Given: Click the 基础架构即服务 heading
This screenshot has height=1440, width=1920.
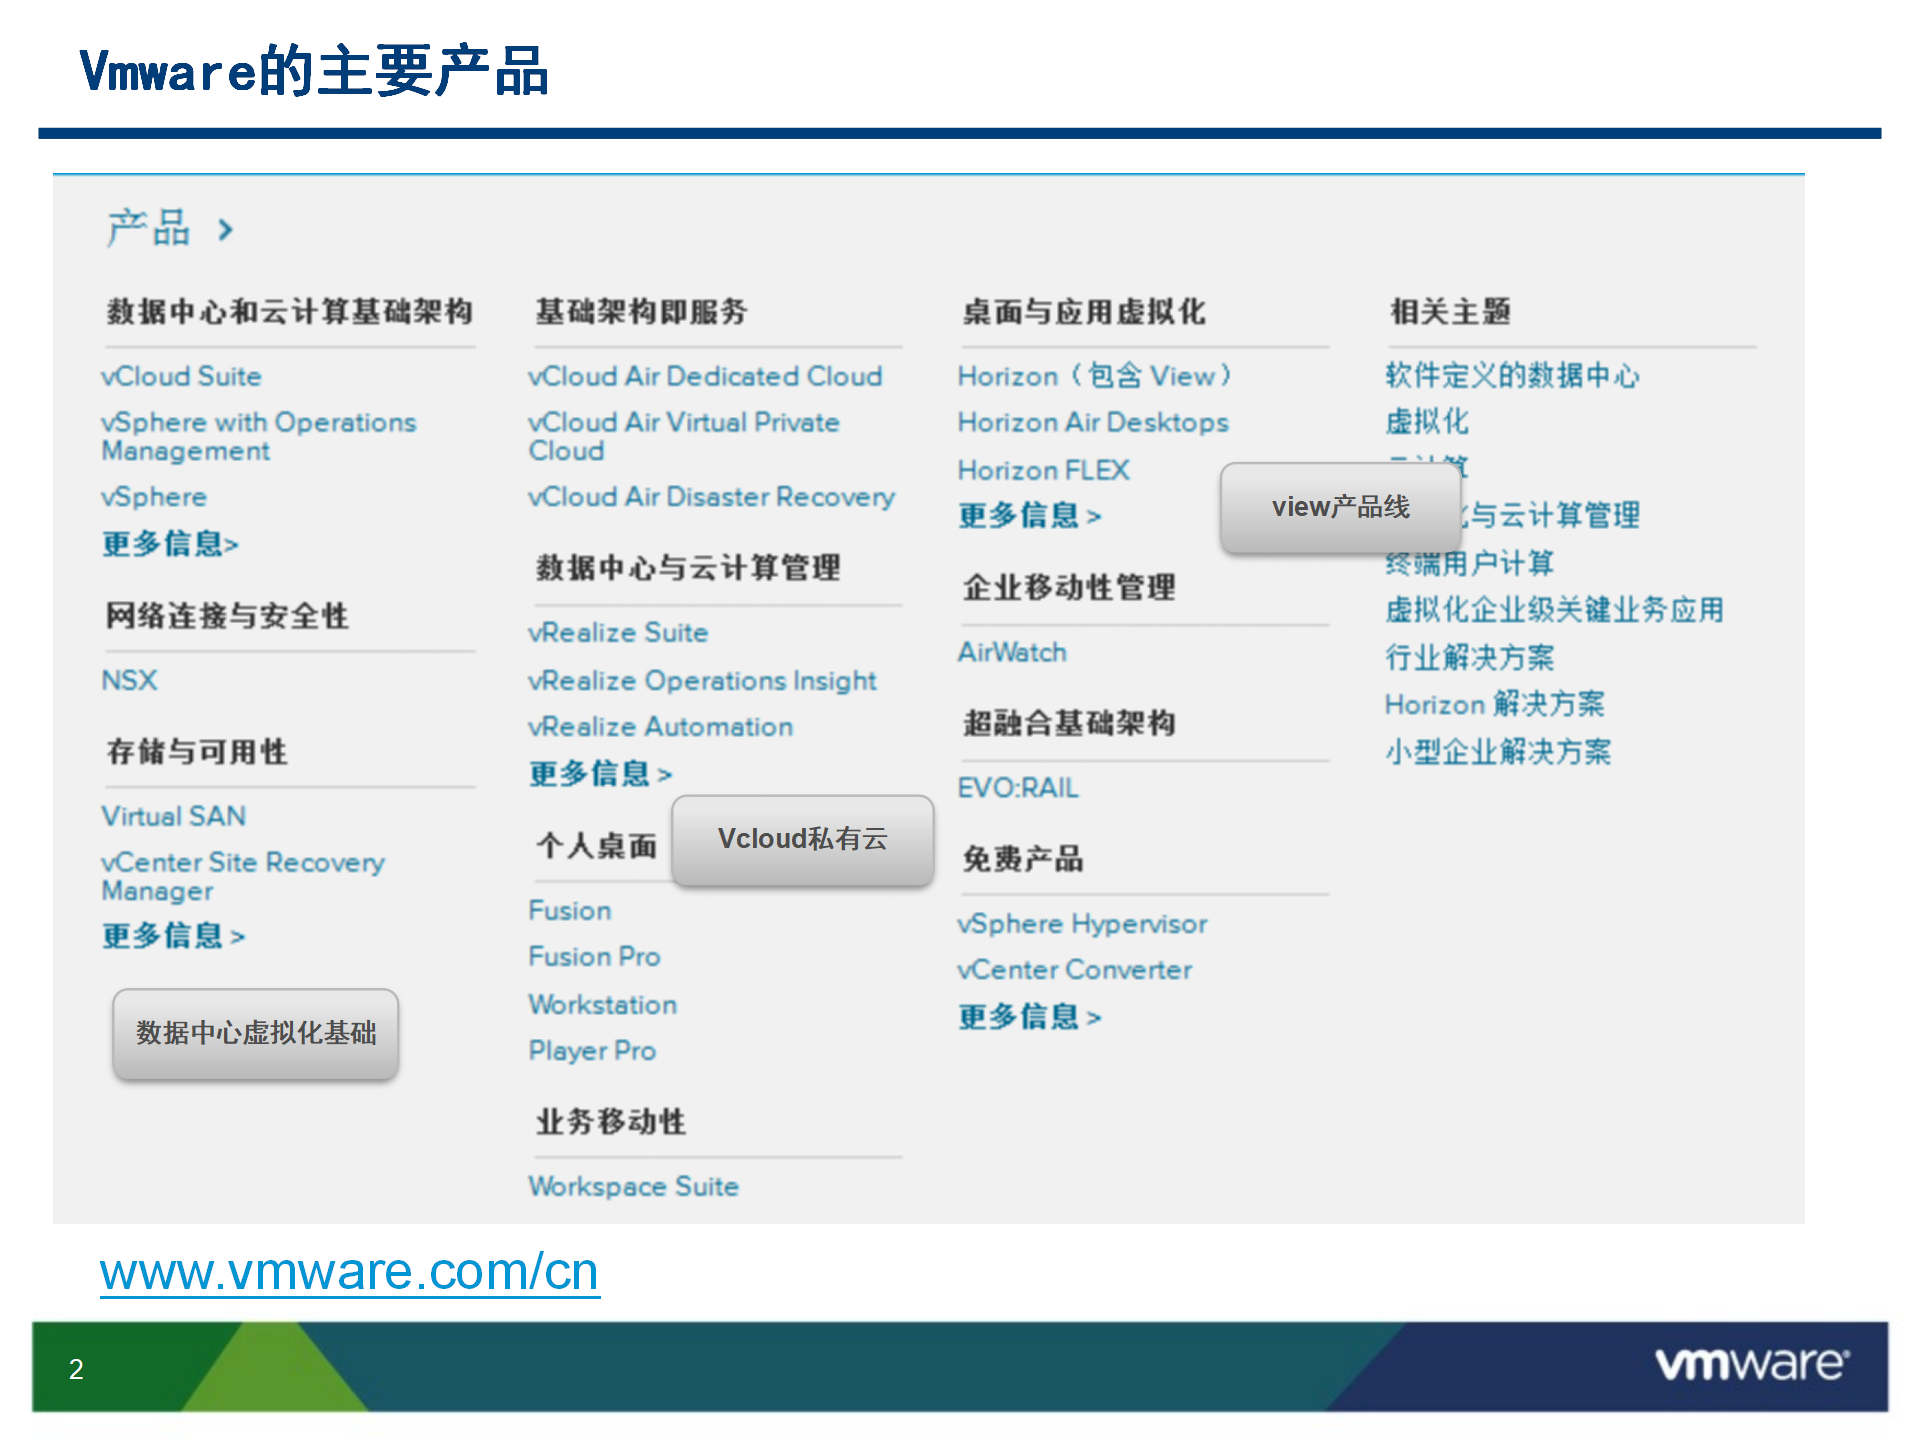Looking at the screenshot, I should [x=641, y=312].
